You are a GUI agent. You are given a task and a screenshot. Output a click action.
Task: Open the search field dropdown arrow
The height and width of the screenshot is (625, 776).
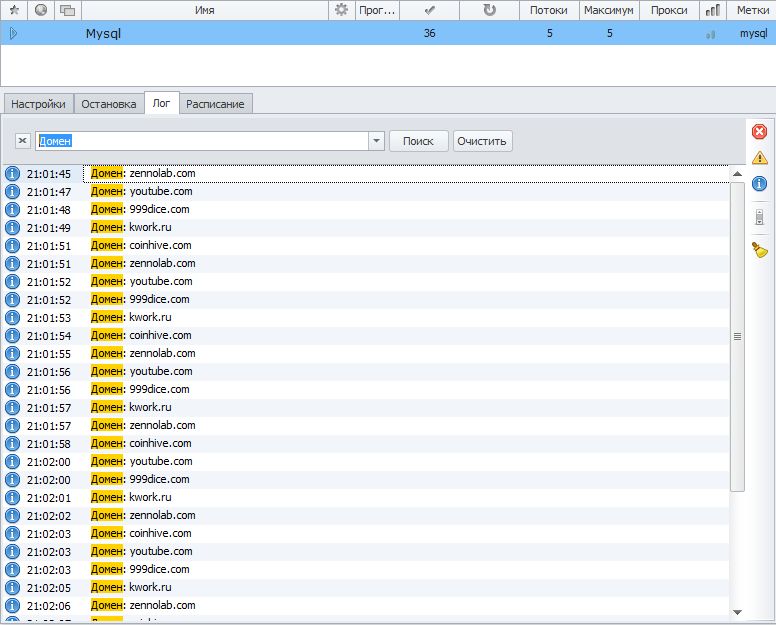(x=376, y=141)
